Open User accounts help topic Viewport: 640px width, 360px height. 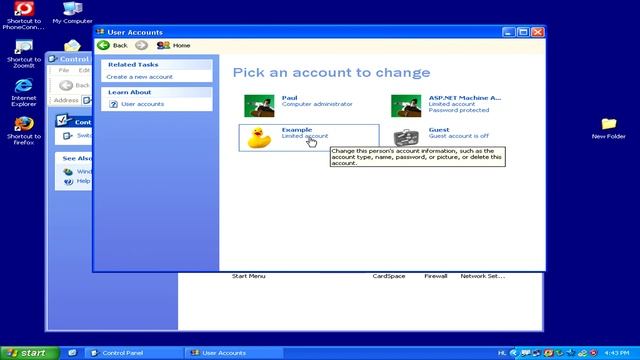click(x=142, y=104)
